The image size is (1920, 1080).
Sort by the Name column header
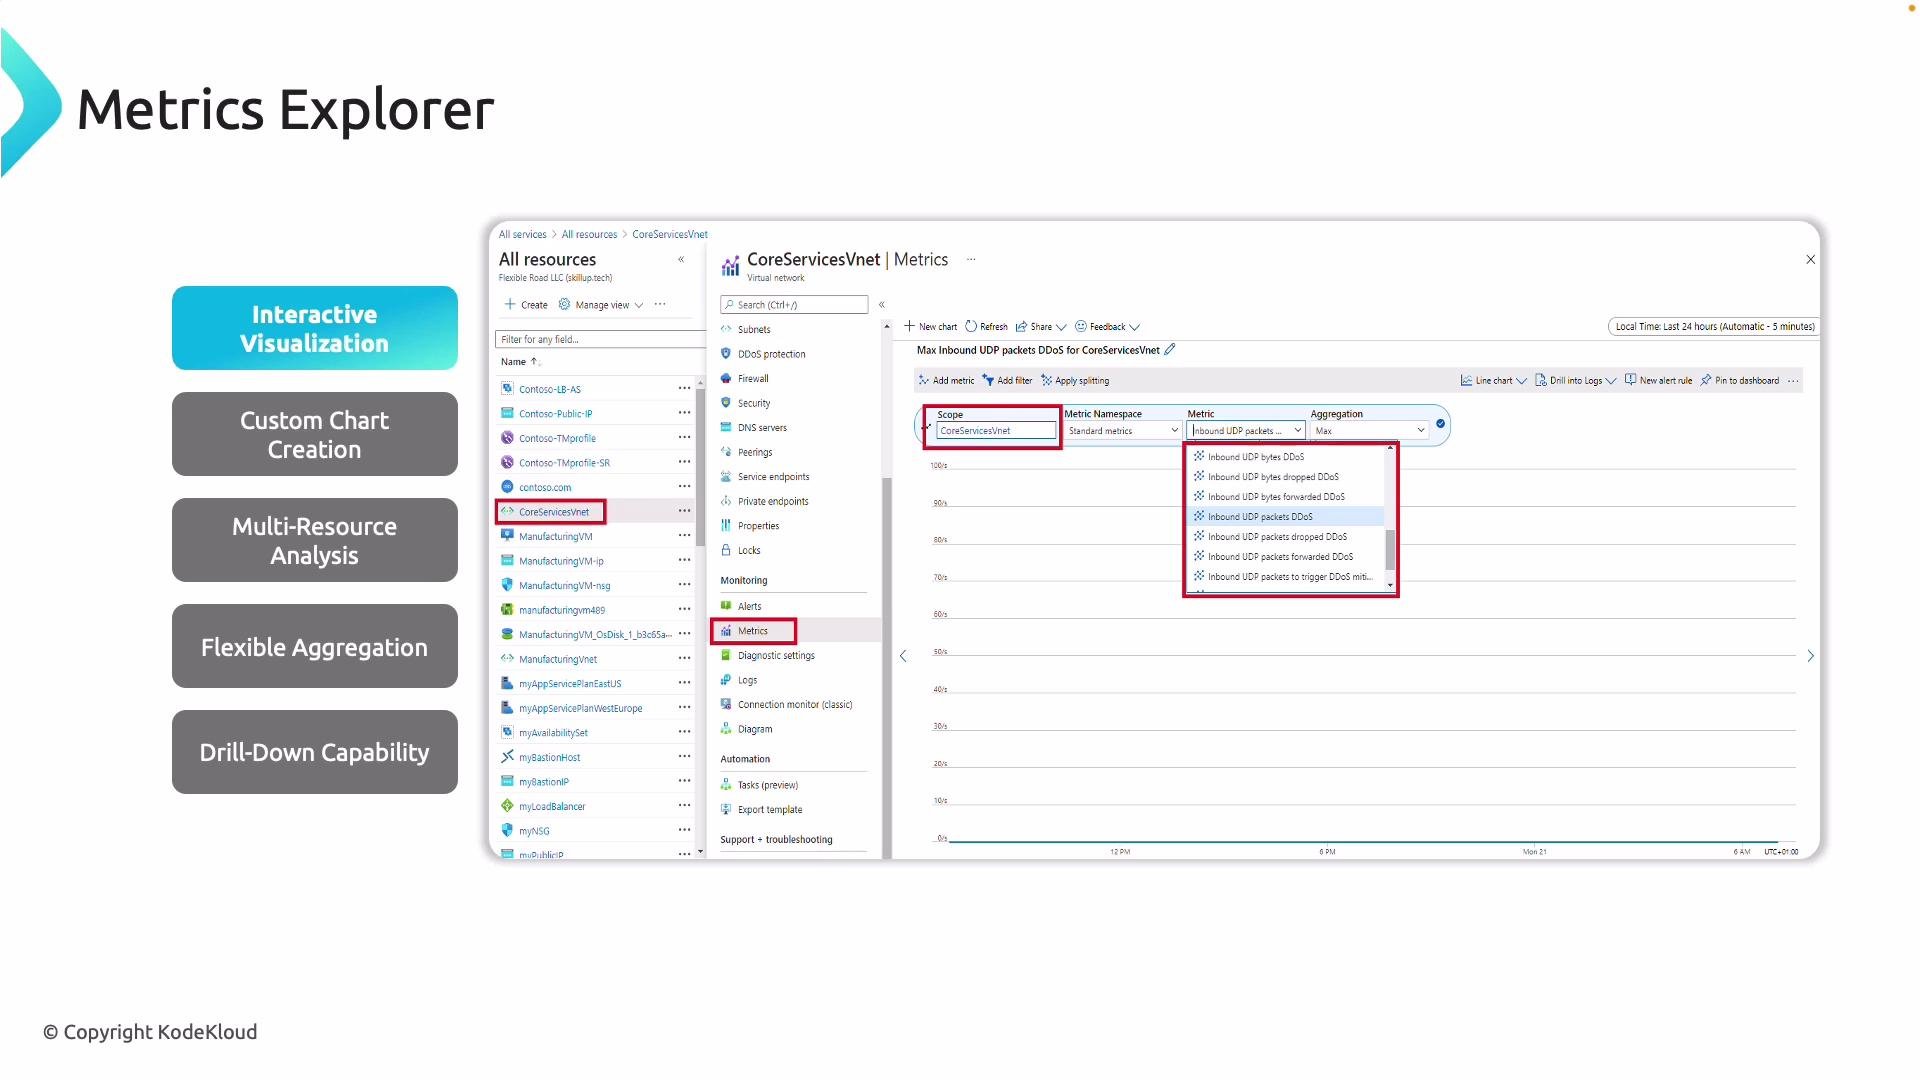point(520,362)
